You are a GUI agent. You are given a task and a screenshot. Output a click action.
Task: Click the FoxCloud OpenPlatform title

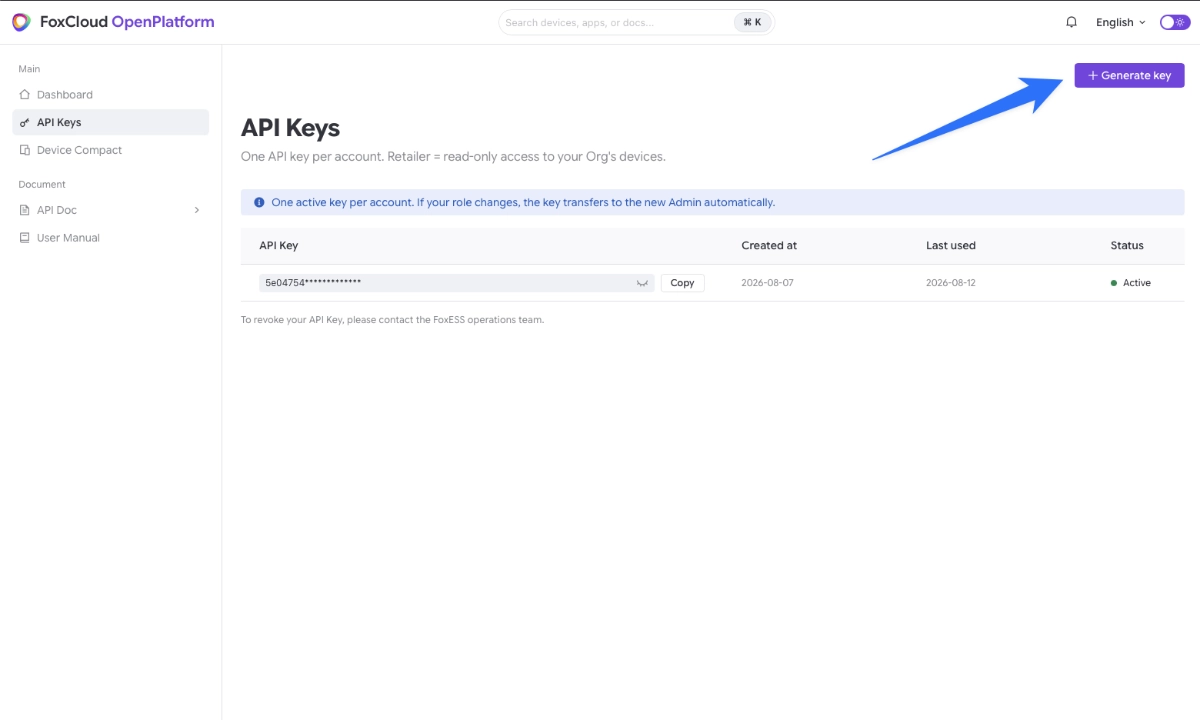pos(127,22)
